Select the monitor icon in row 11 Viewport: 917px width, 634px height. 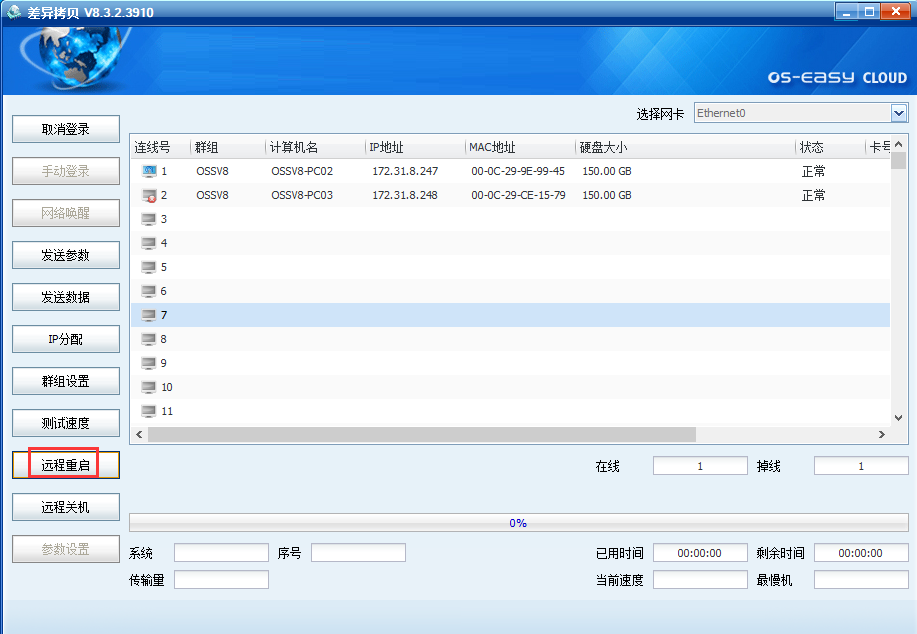coord(149,411)
